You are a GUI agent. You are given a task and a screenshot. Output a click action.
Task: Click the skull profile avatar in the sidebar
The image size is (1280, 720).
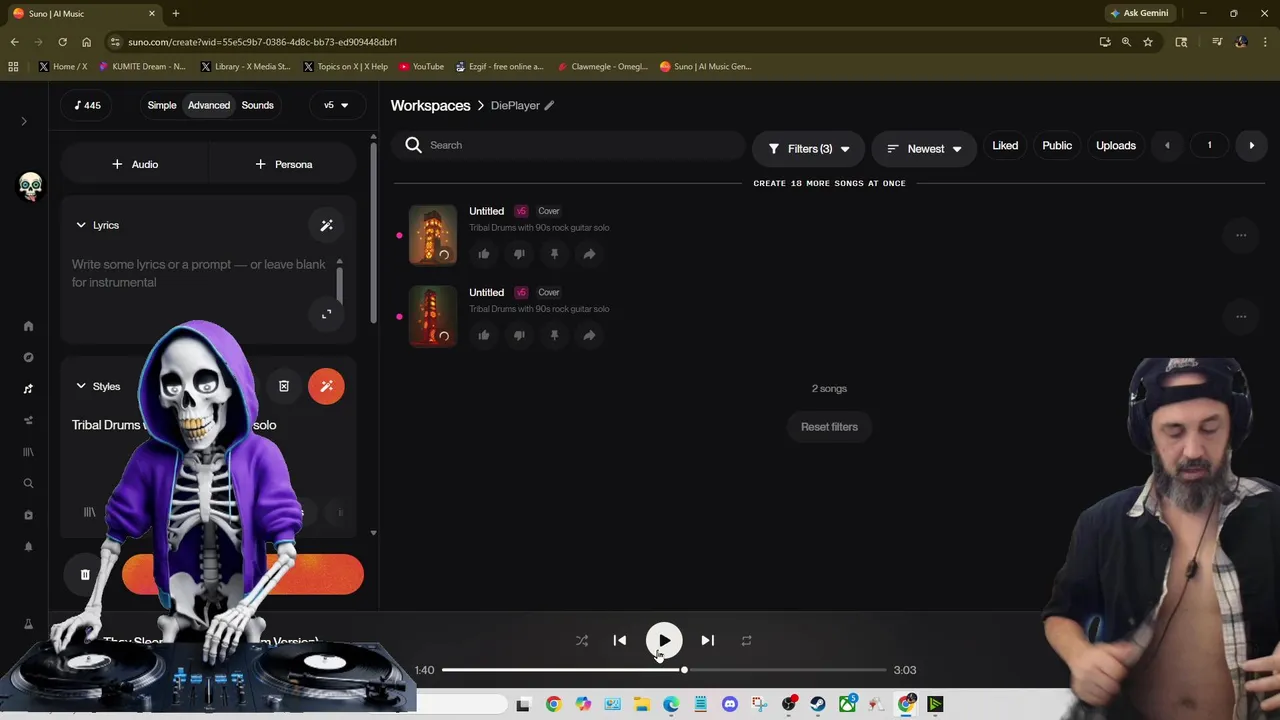(31, 186)
